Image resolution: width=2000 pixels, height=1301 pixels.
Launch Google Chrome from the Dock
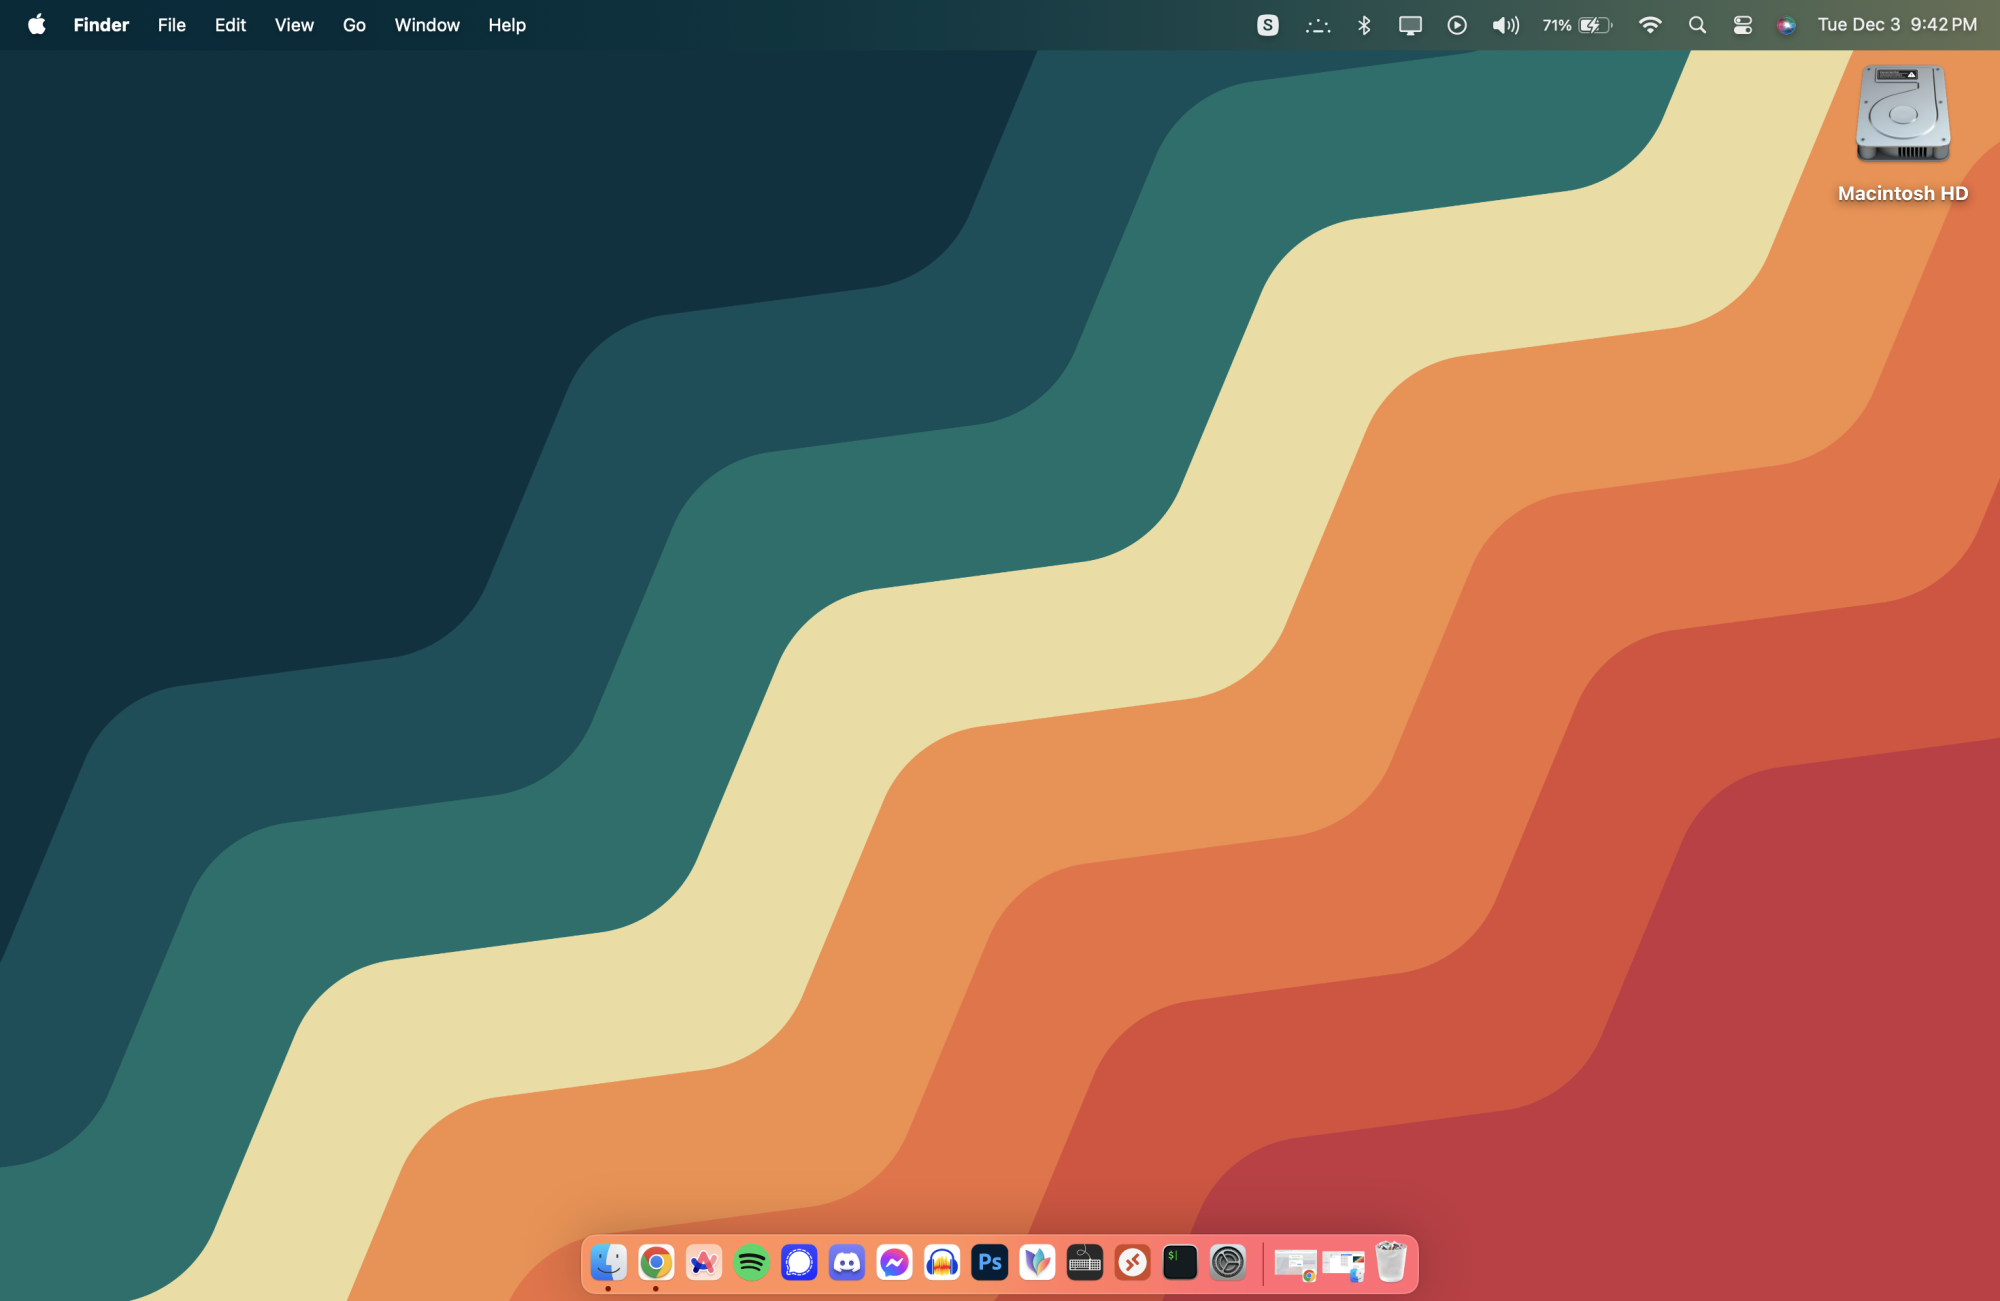656,1263
